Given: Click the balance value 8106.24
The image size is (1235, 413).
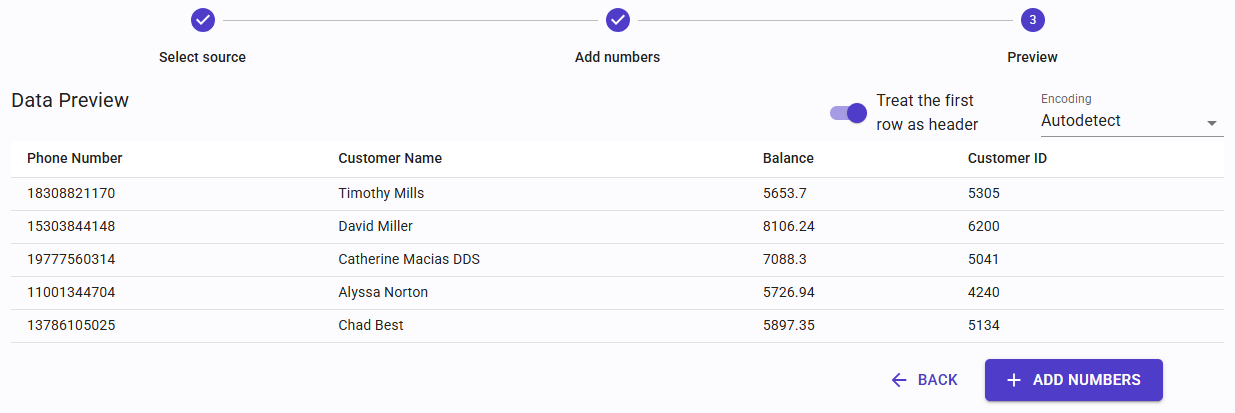Looking at the screenshot, I should point(789,227).
